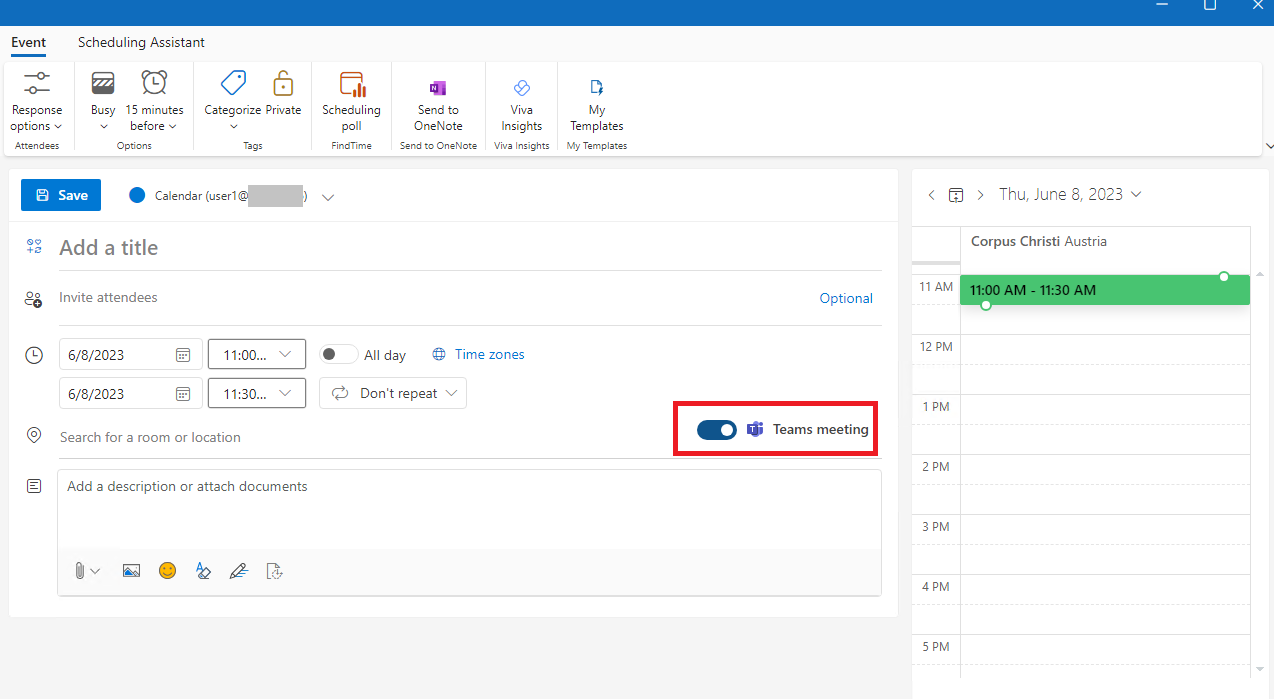Go to previous day in calendar
The height and width of the screenshot is (699, 1274).
931,195
